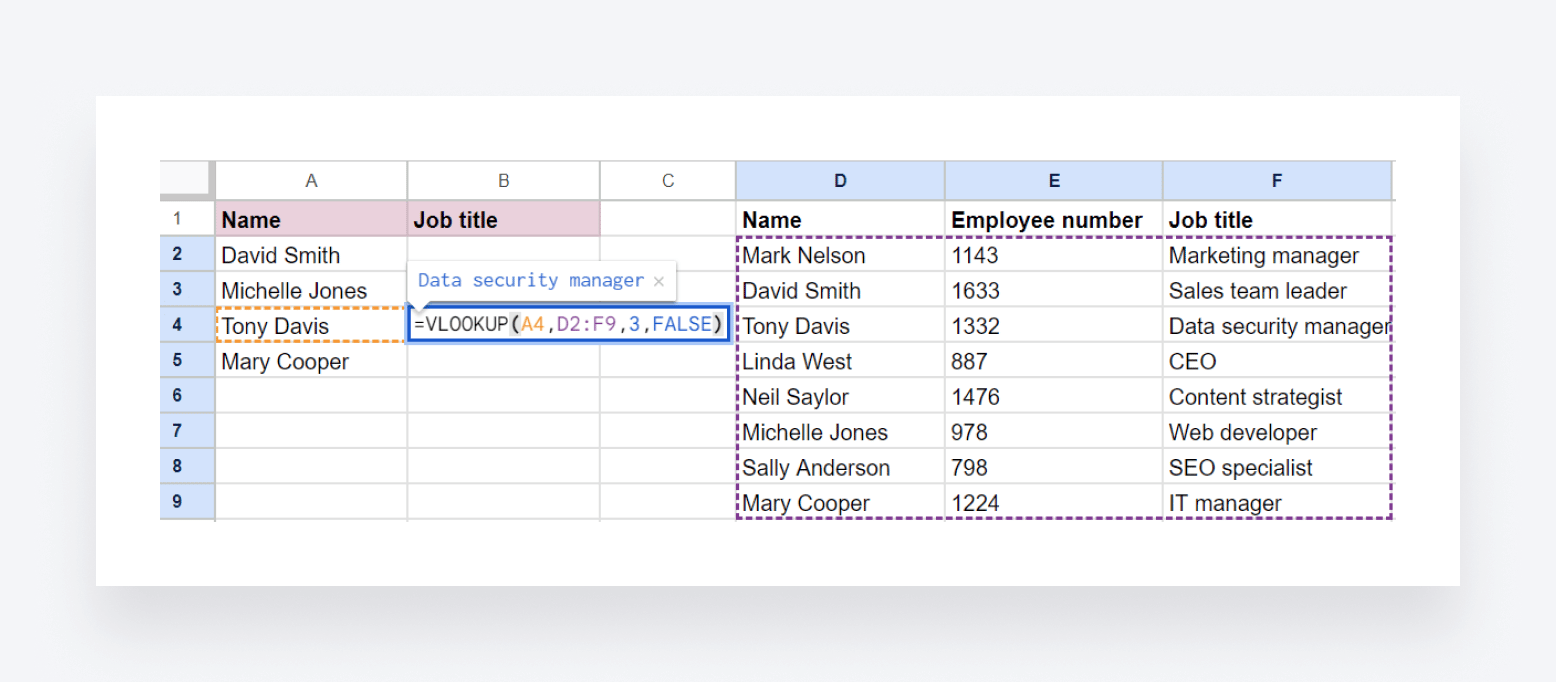Select row 5 header
1556x694 pixels.
(187, 361)
